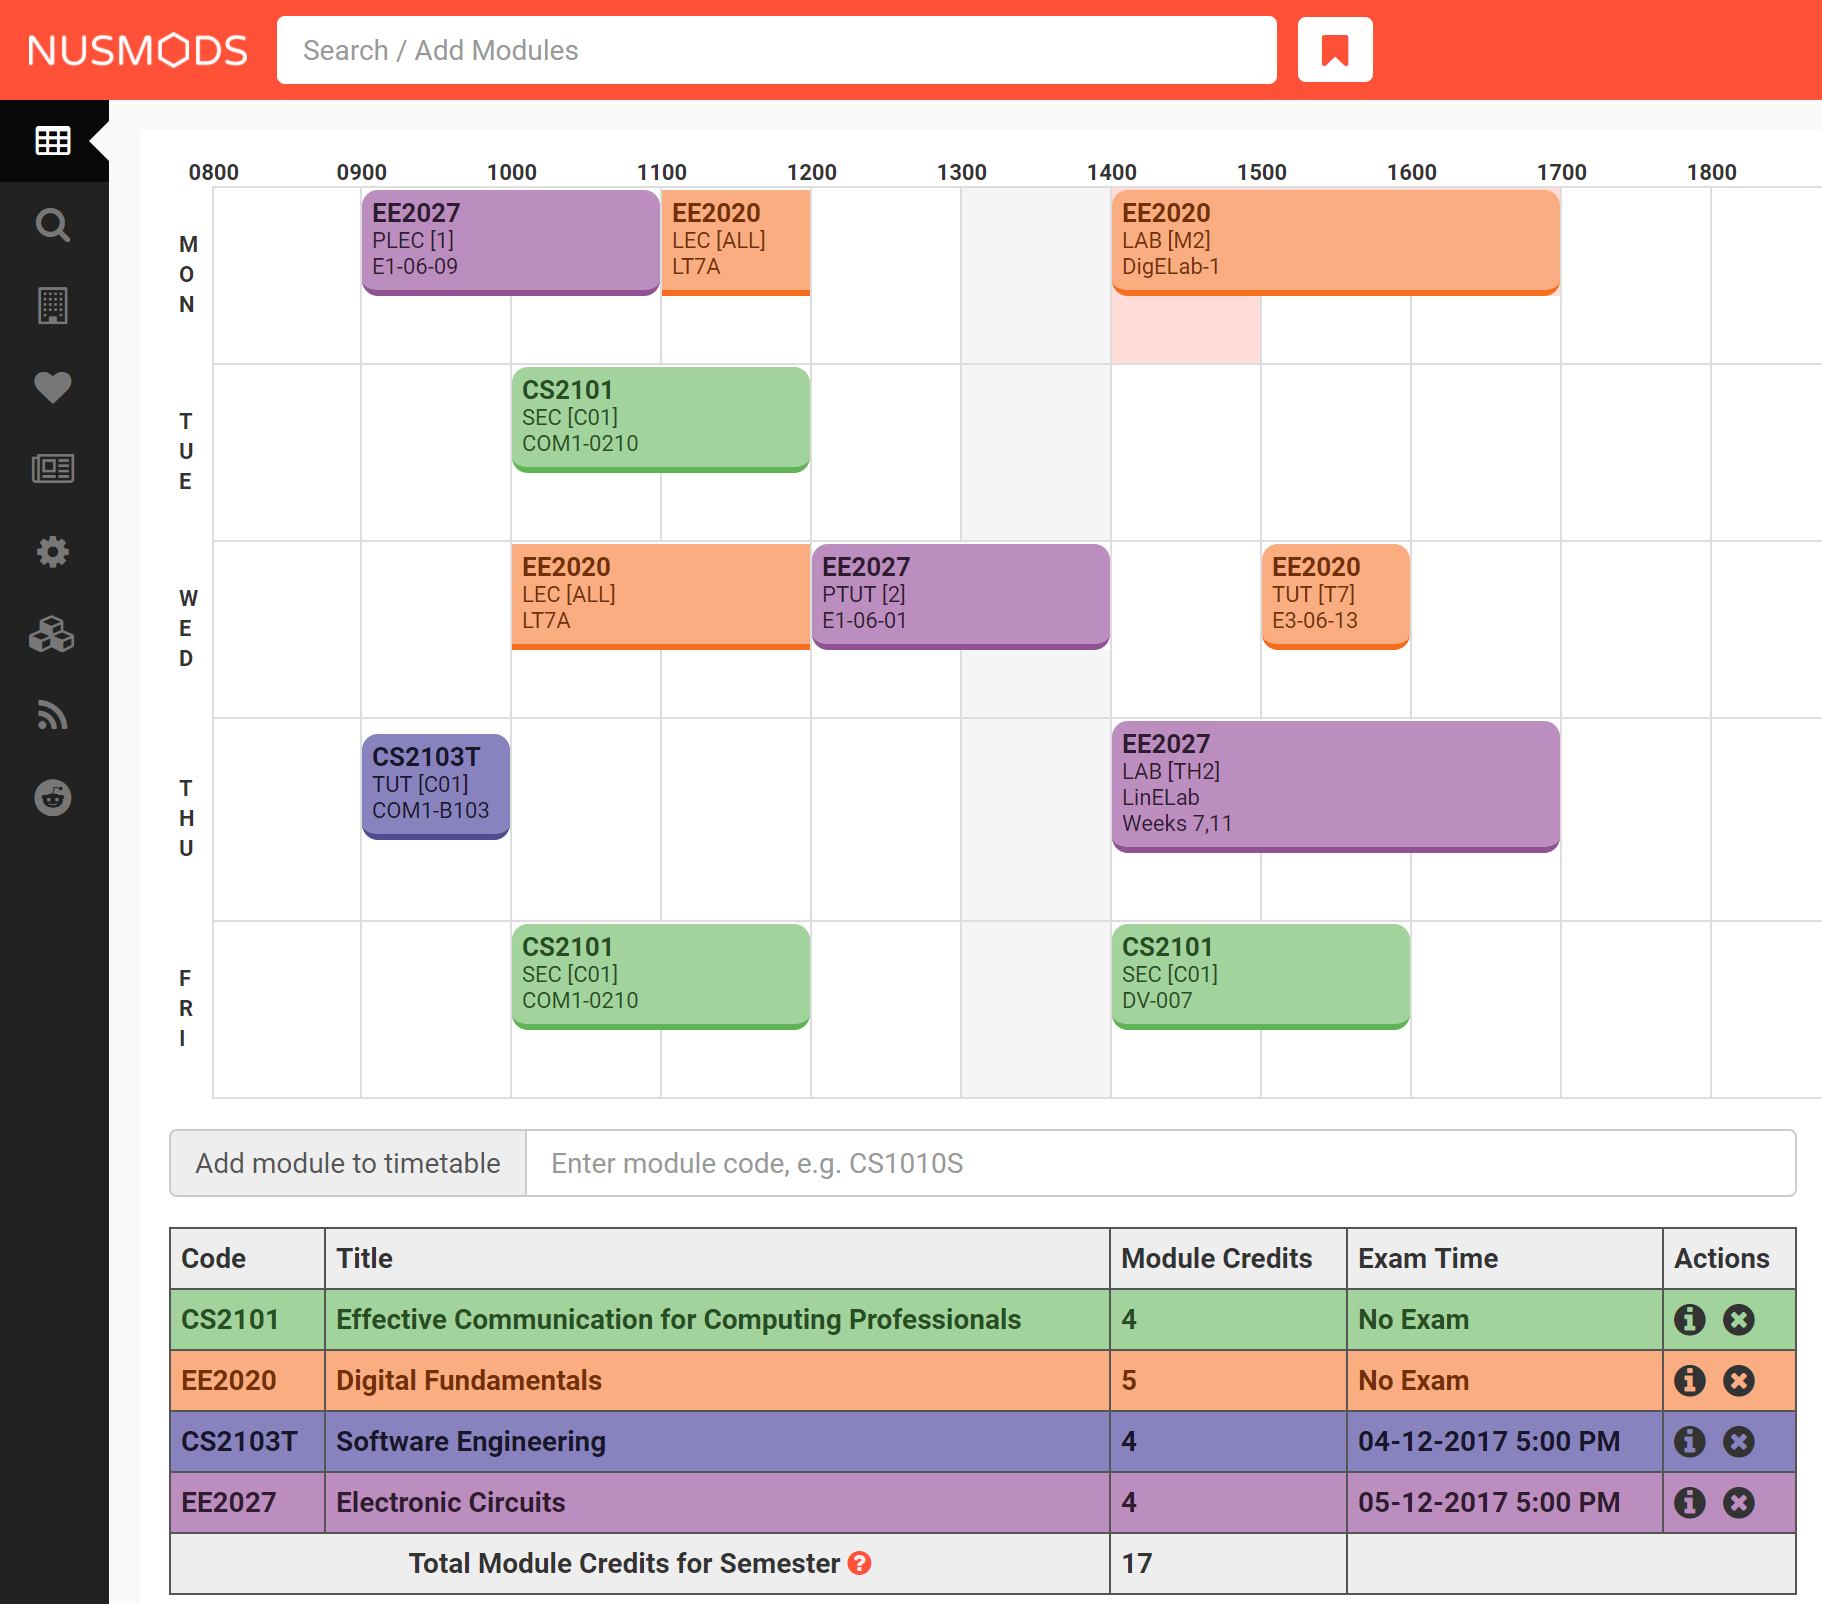This screenshot has height=1604, width=1822.
Task: Click EE2027 code in module table
Action: (x=229, y=1503)
